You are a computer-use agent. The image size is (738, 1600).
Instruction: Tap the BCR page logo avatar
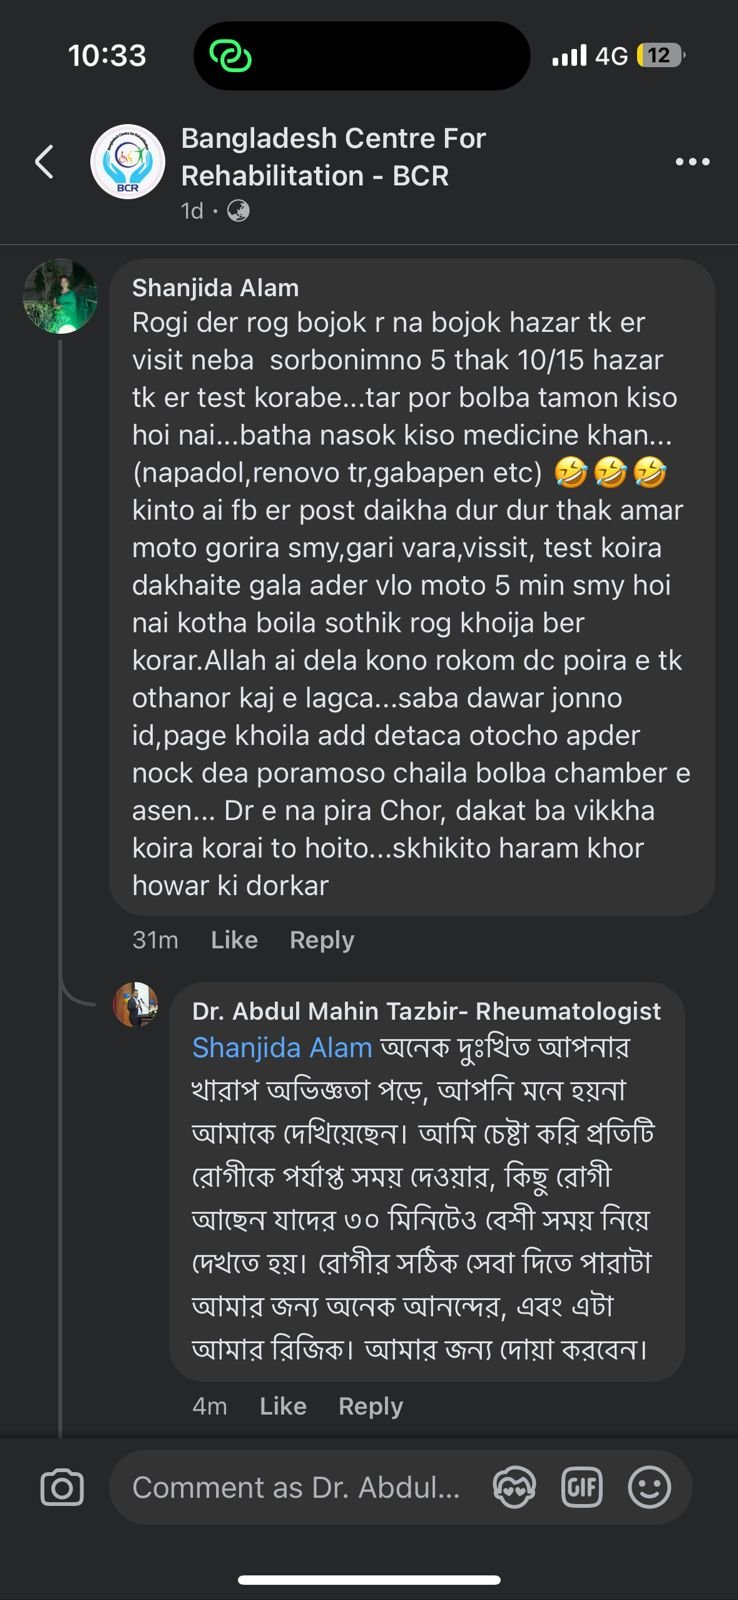[x=127, y=161]
